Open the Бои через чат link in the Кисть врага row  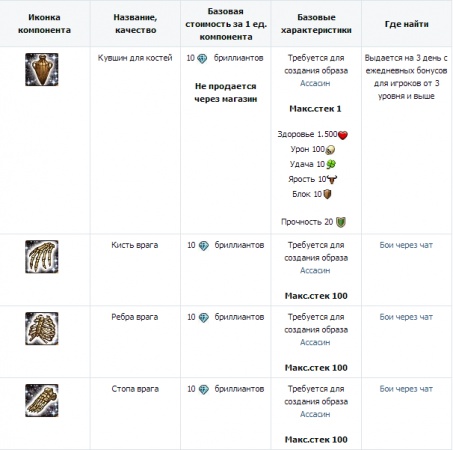pyautogui.click(x=406, y=245)
